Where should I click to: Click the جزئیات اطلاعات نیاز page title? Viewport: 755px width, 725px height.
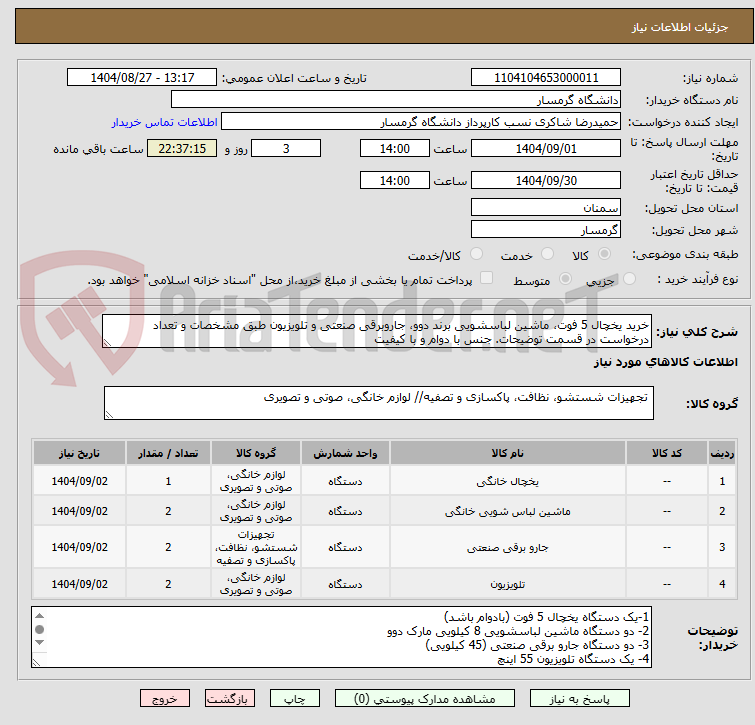pos(679,27)
